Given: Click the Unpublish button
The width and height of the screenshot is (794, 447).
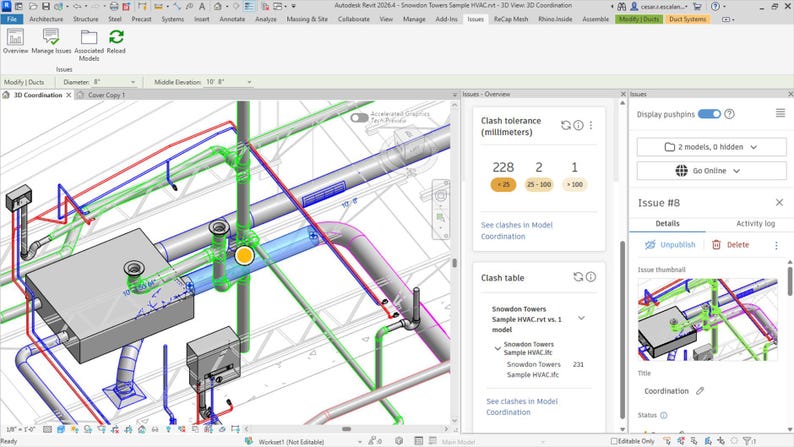Looking at the screenshot, I should (x=669, y=245).
